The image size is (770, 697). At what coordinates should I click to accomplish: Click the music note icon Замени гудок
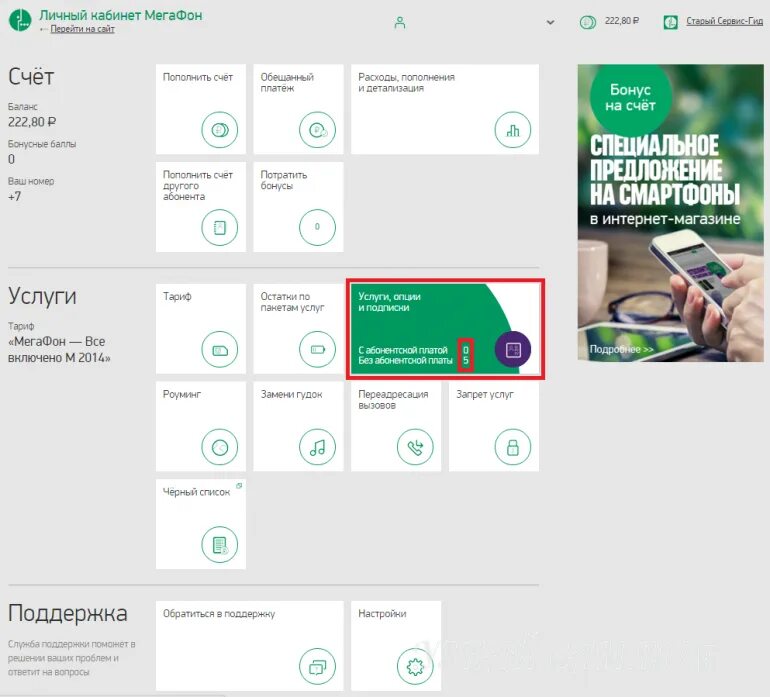(317, 447)
